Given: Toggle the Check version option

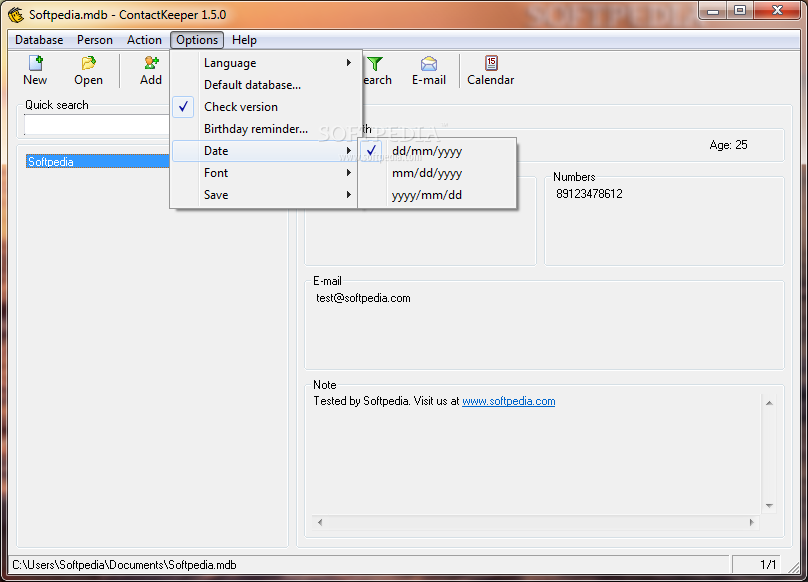Looking at the screenshot, I should (264, 107).
